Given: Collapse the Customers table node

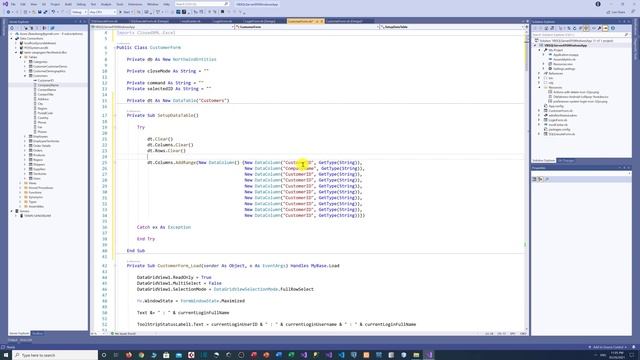Looking at the screenshot, I should [25, 76].
